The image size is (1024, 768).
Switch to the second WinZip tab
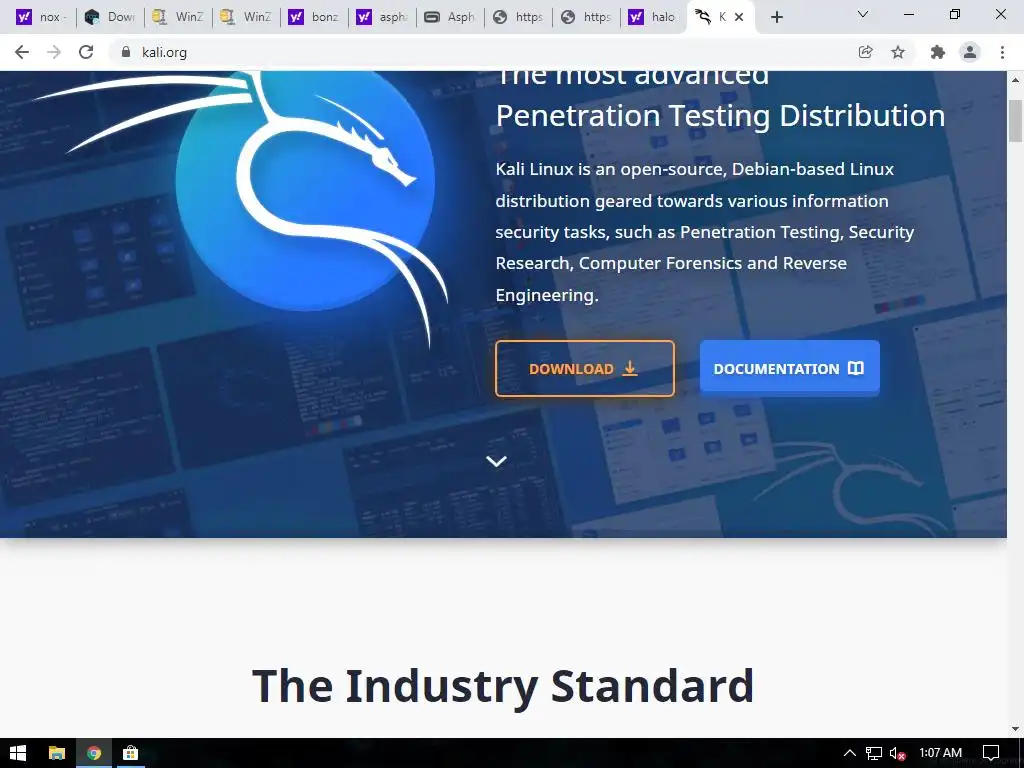click(x=246, y=17)
